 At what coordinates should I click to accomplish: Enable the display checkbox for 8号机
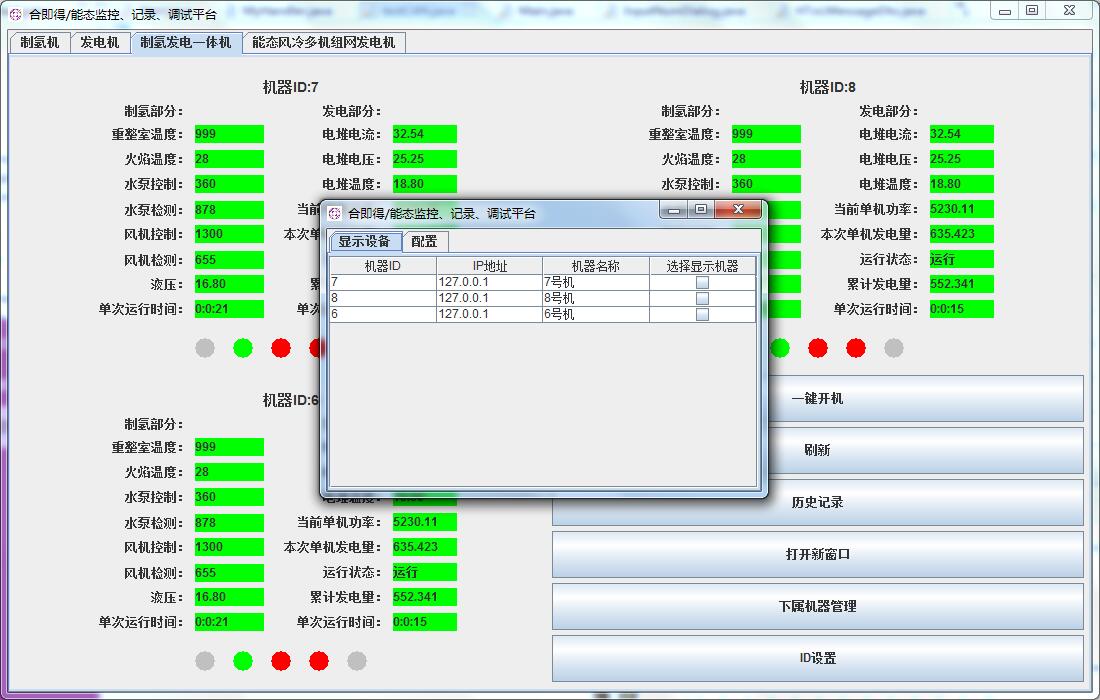tap(702, 298)
